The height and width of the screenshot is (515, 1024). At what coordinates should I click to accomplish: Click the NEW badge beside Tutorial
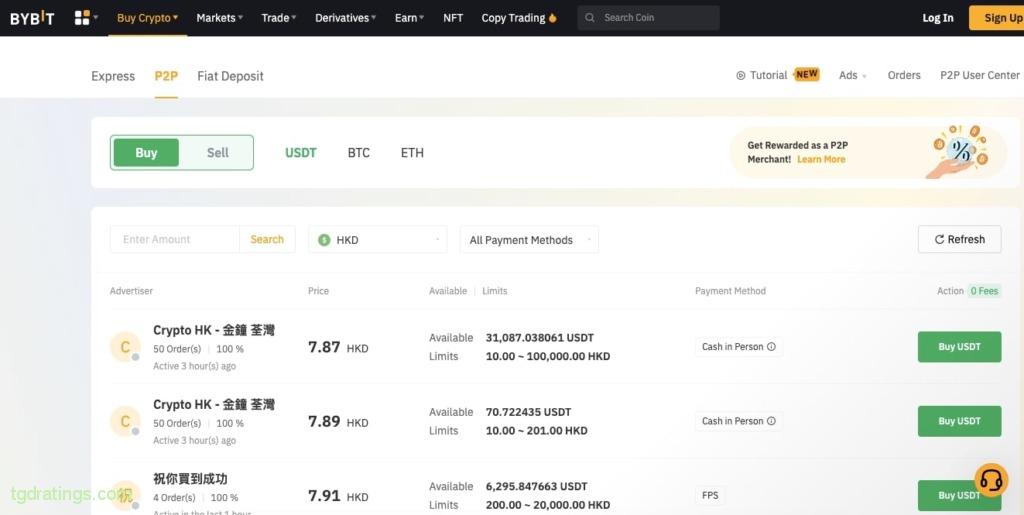[x=807, y=74]
